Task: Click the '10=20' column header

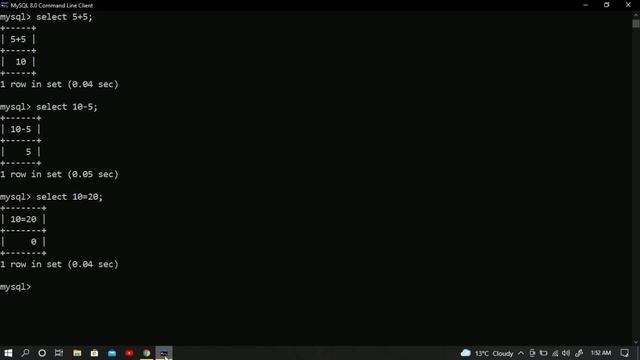Action: [x=23, y=219]
